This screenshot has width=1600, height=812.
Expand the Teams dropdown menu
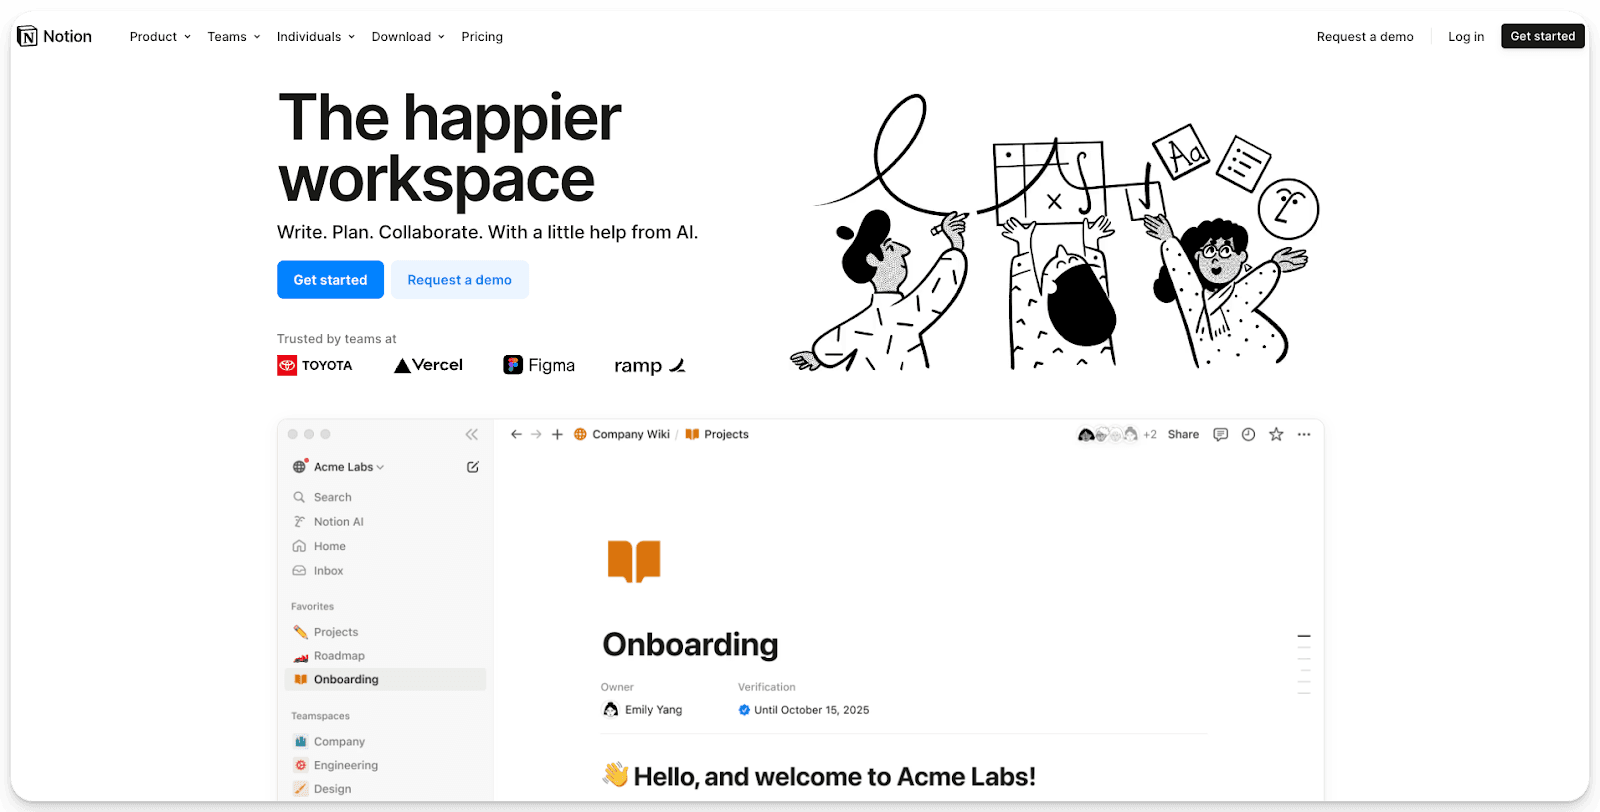pos(233,37)
